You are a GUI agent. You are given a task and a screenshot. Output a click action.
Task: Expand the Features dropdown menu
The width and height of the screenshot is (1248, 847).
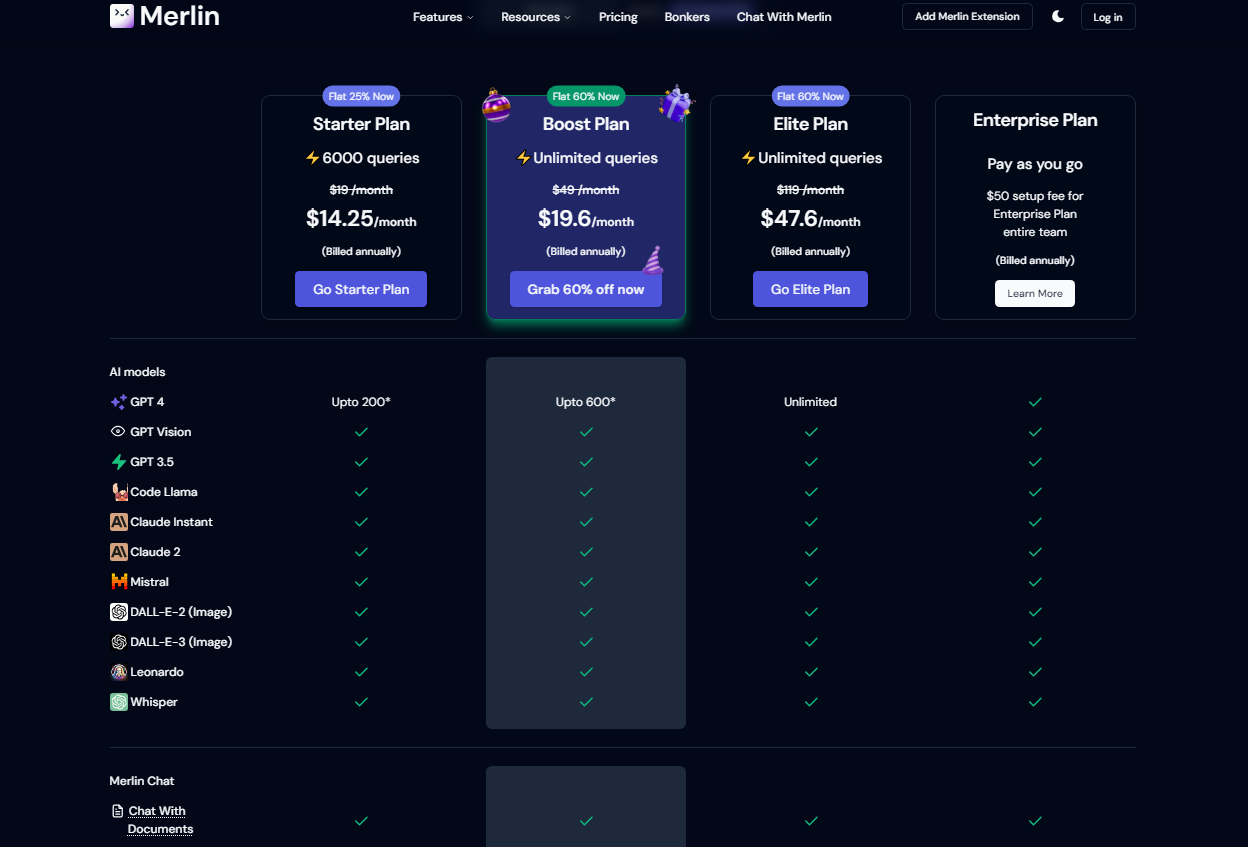[443, 17]
